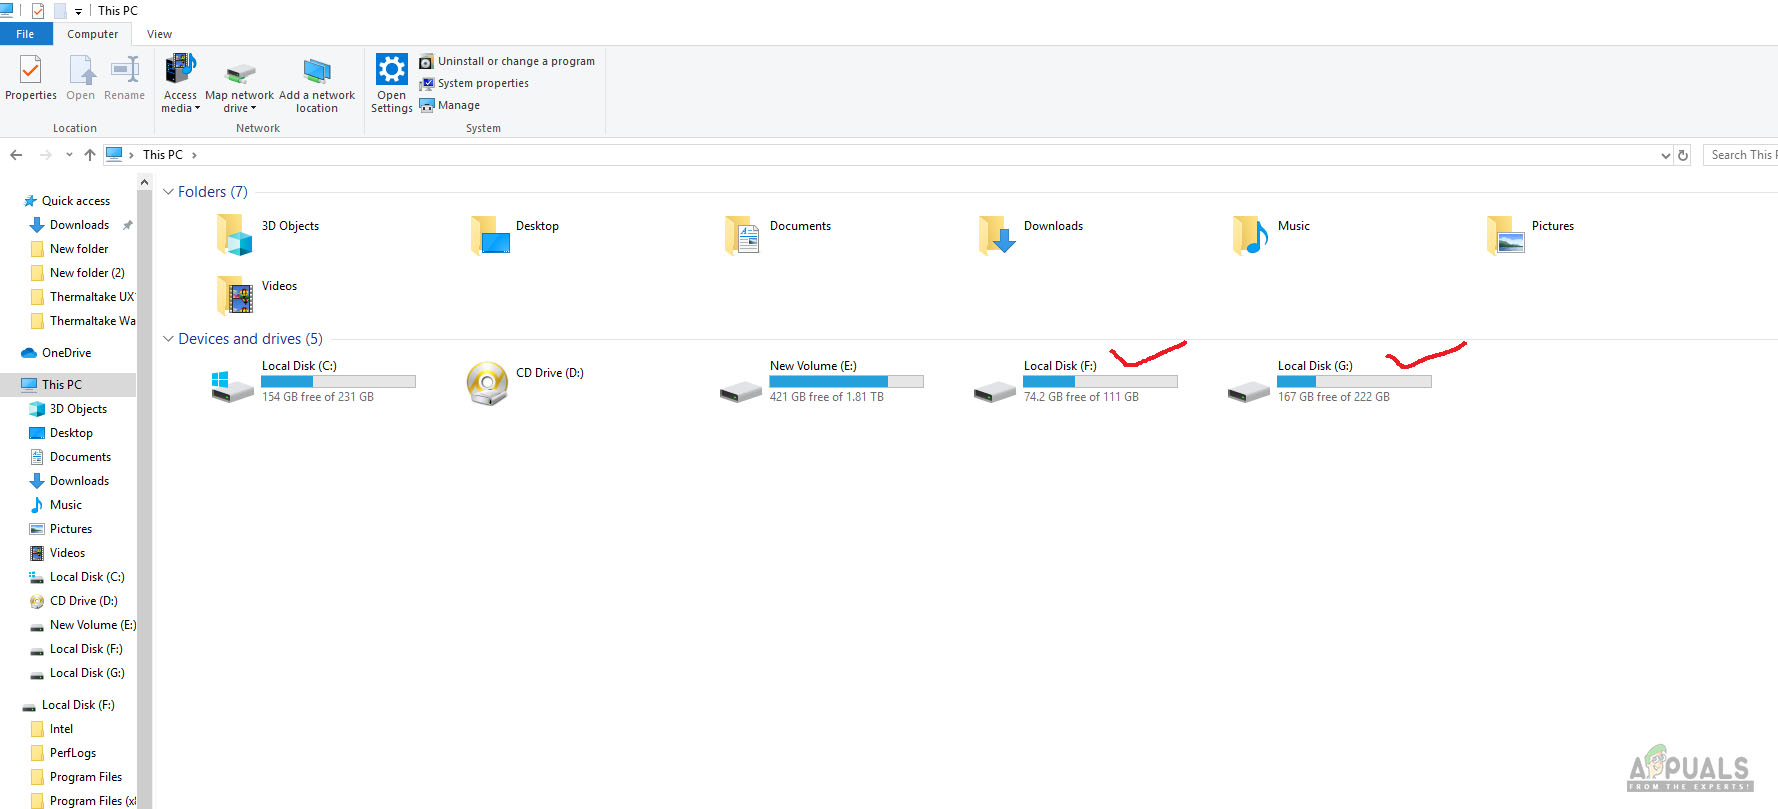Click the Local Disk (G:) usage bar
This screenshot has height=809, width=1778.
(x=1354, y=382)
